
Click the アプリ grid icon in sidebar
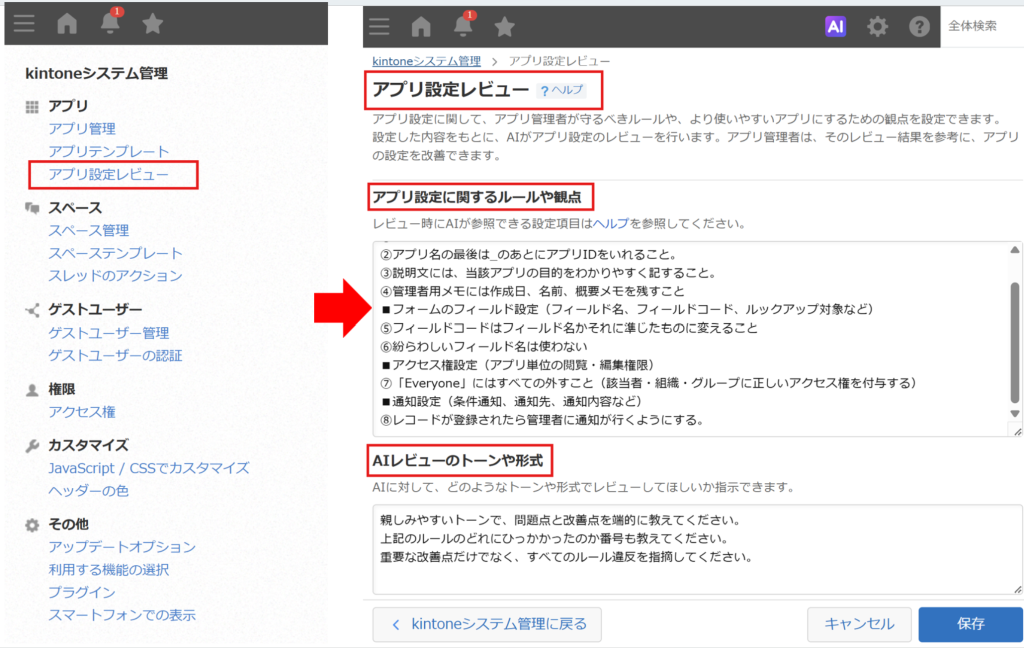pyautogui.click(x=32, y=106)
